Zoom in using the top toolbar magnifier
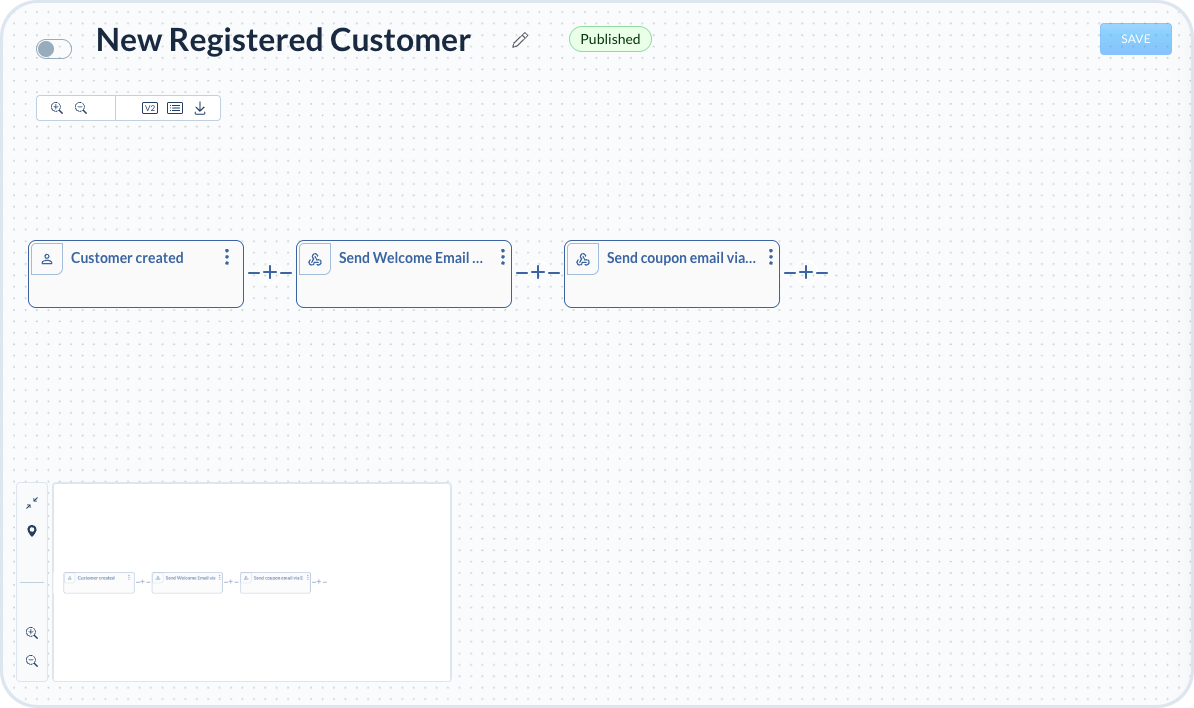Viewport: 1194px width, 708px height. (x=57, y=108)
